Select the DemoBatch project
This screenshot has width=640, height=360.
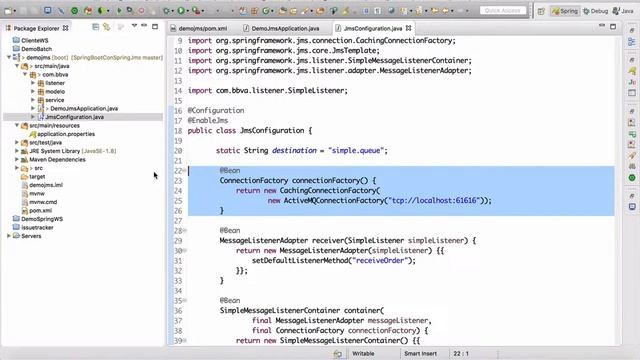[36, 49]
